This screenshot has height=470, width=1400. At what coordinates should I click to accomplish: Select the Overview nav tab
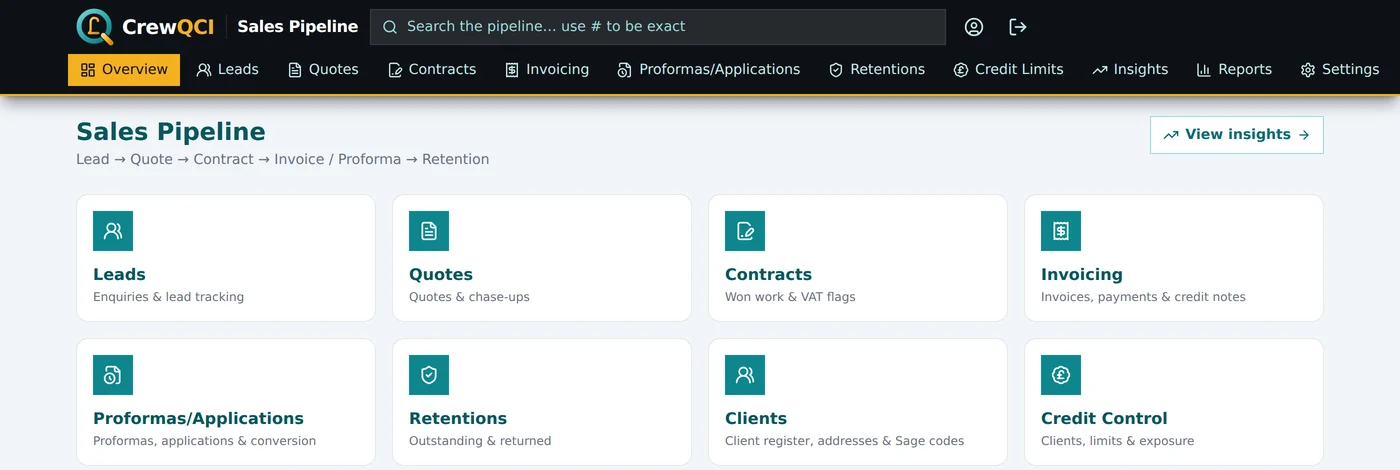124,70
